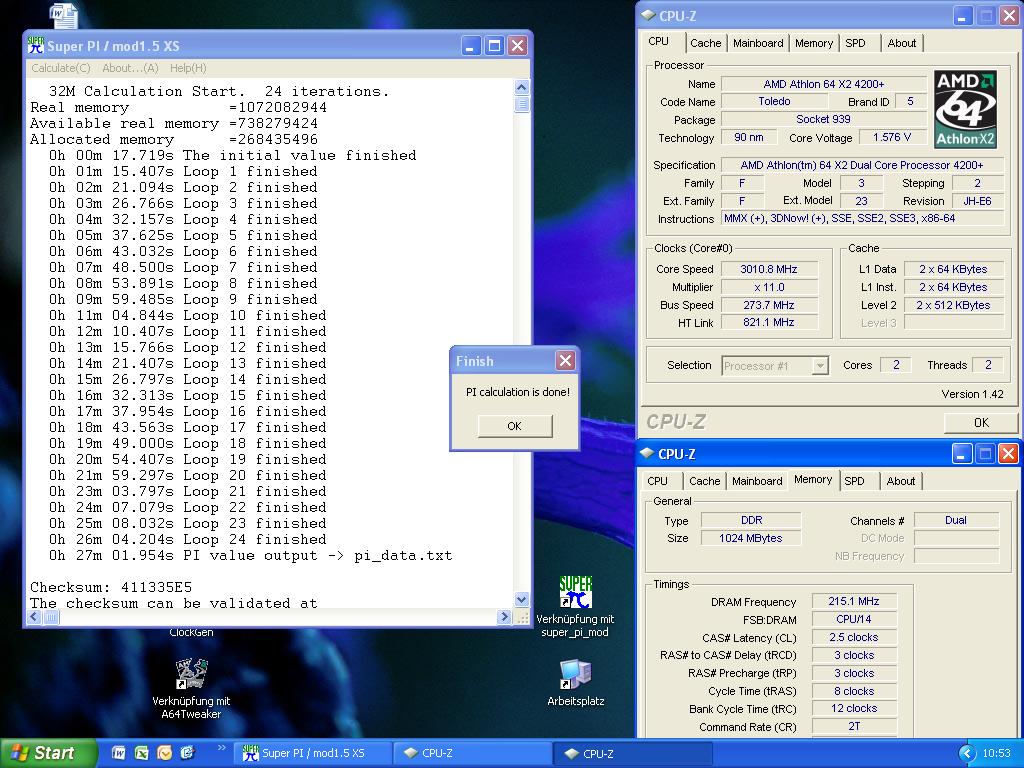
Task: Activate Super PI / mod1.5 XS taskbar button
Action: tap(312, 753)
